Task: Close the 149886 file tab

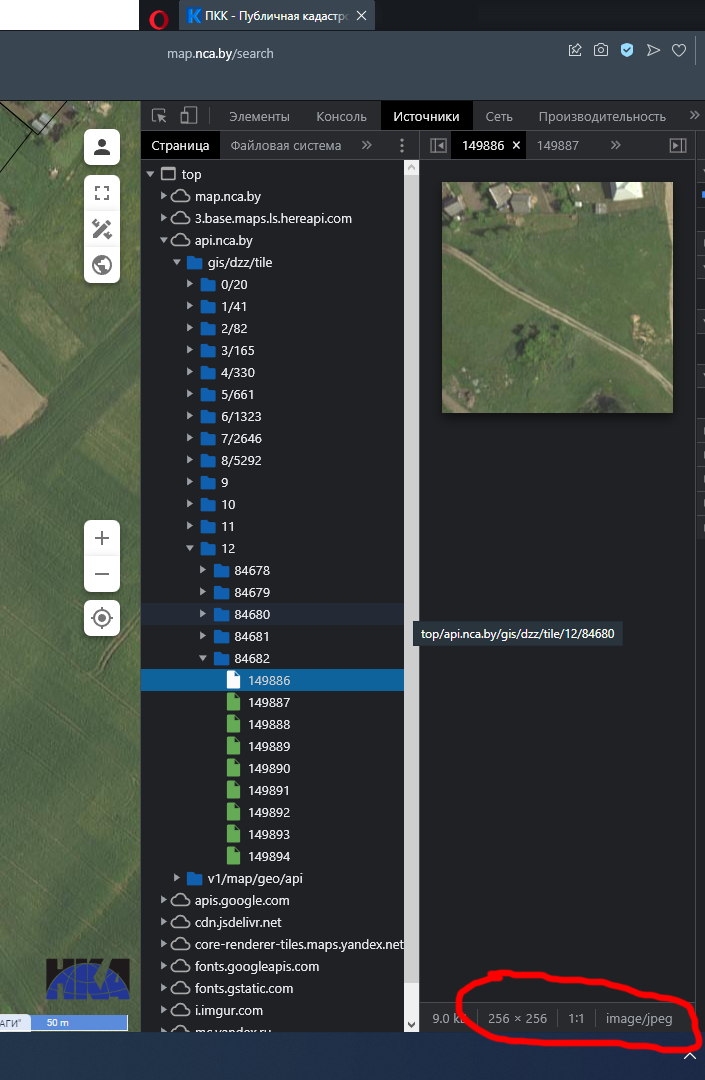Action: (516, 146)
